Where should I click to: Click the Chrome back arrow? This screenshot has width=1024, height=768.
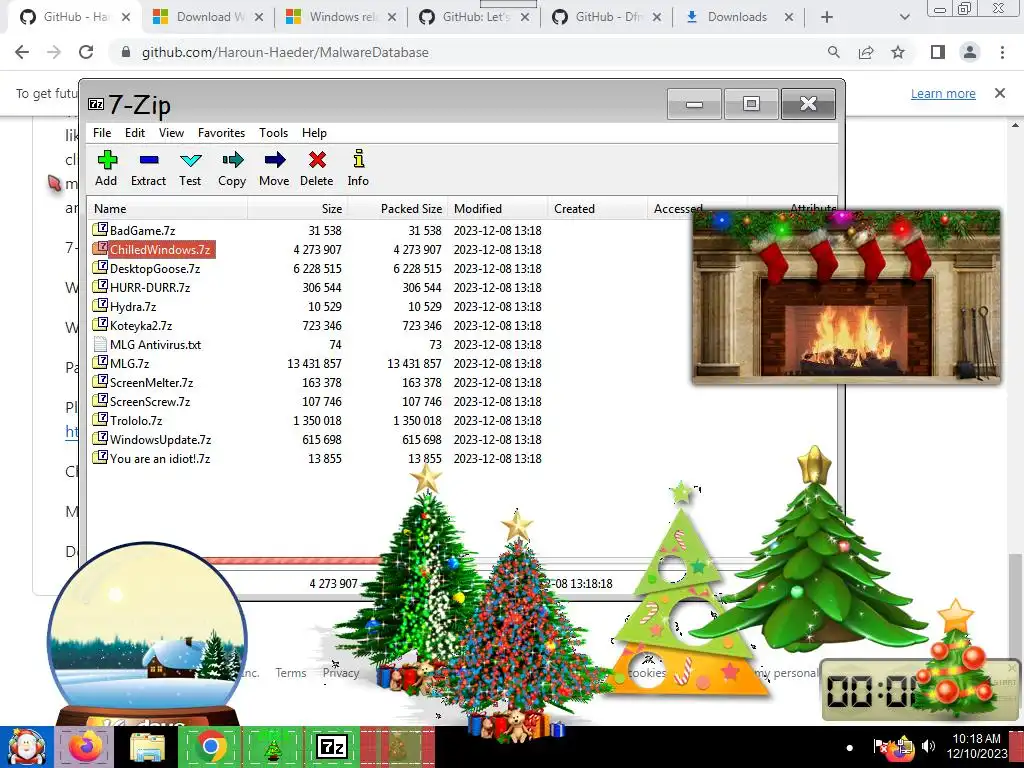coord(22,52)
